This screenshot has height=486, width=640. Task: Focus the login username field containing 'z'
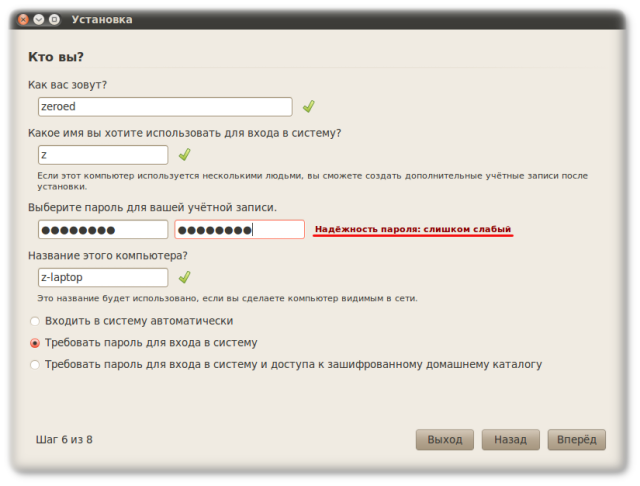[x=101, y=155]
